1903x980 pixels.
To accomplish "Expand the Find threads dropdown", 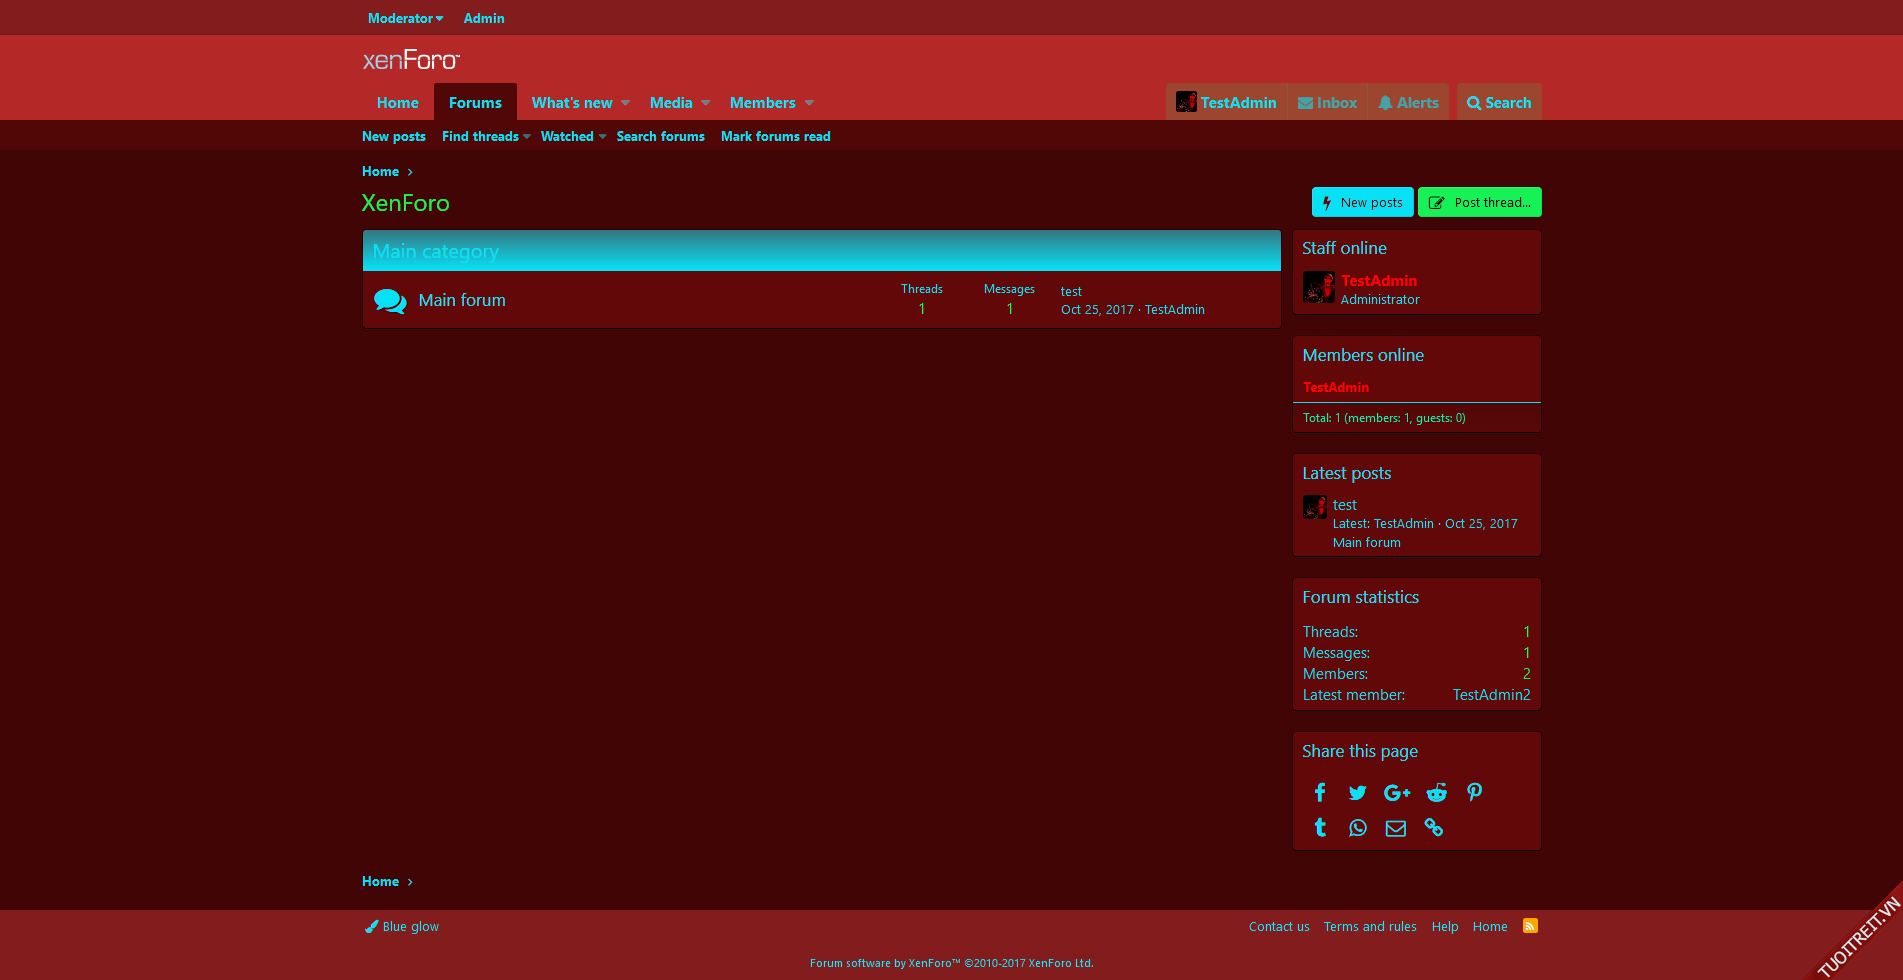I will coord(527,137).
